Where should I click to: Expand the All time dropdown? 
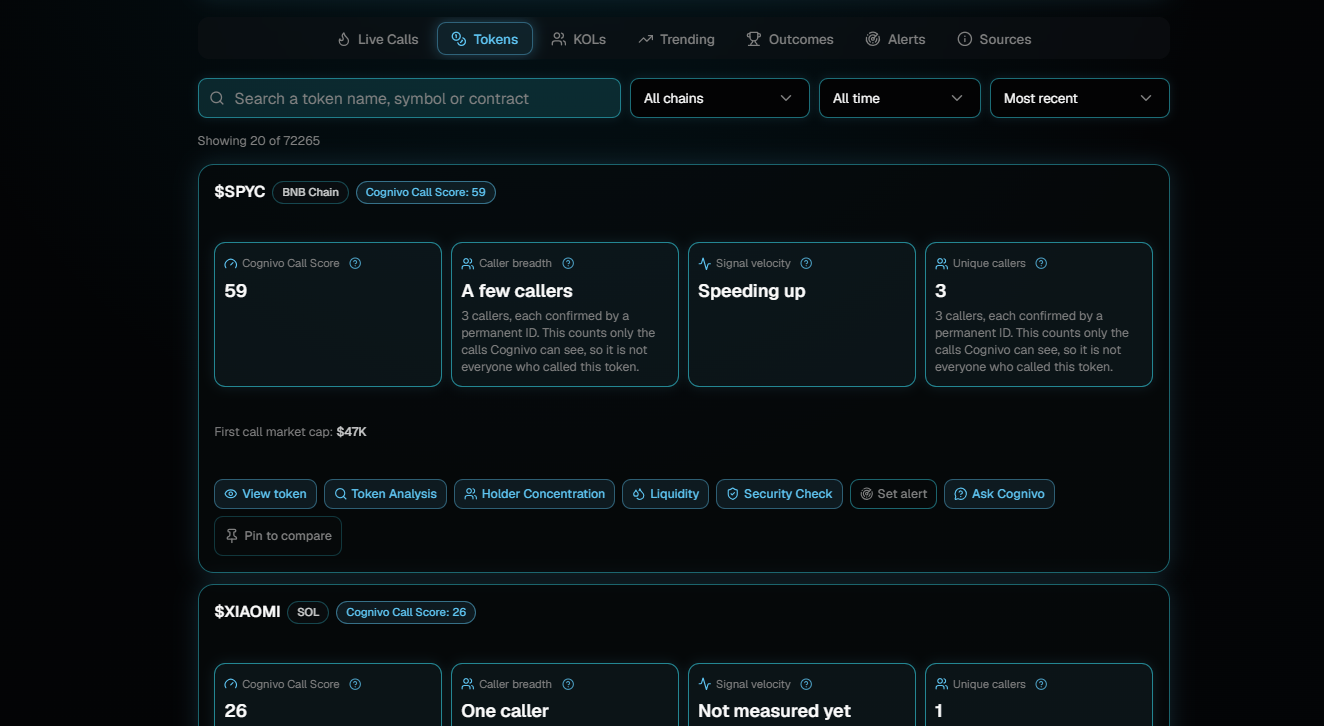900,98
